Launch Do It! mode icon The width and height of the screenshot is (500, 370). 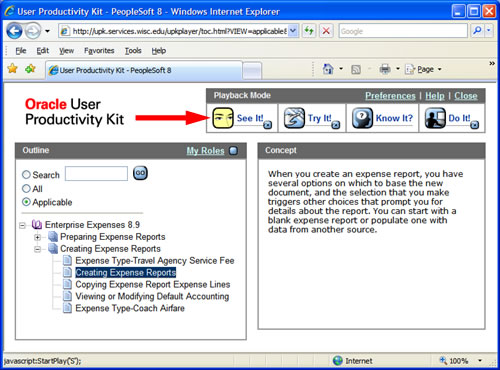tap(435, 118)
